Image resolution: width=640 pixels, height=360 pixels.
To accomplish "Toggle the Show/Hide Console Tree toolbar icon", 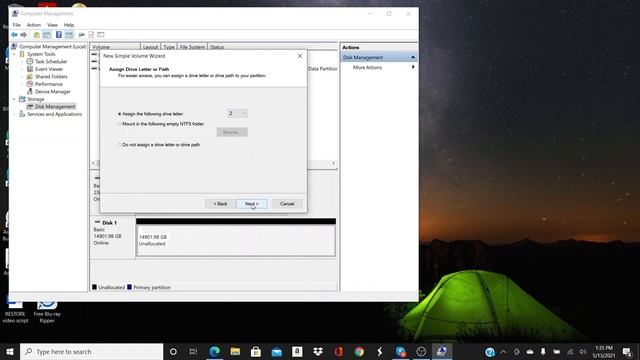I will pos(47,35).
